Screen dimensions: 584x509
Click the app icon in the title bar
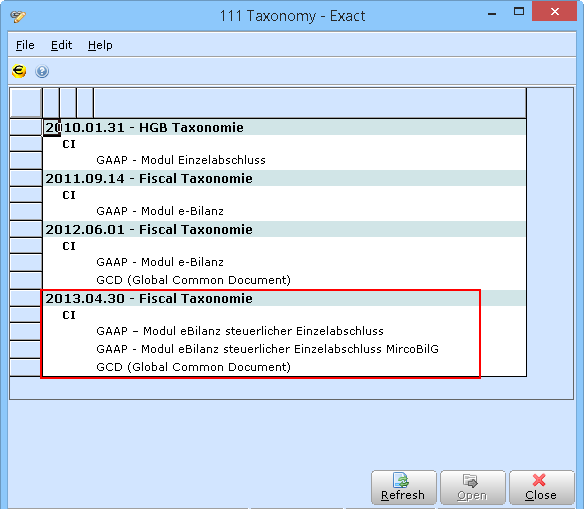18,16
